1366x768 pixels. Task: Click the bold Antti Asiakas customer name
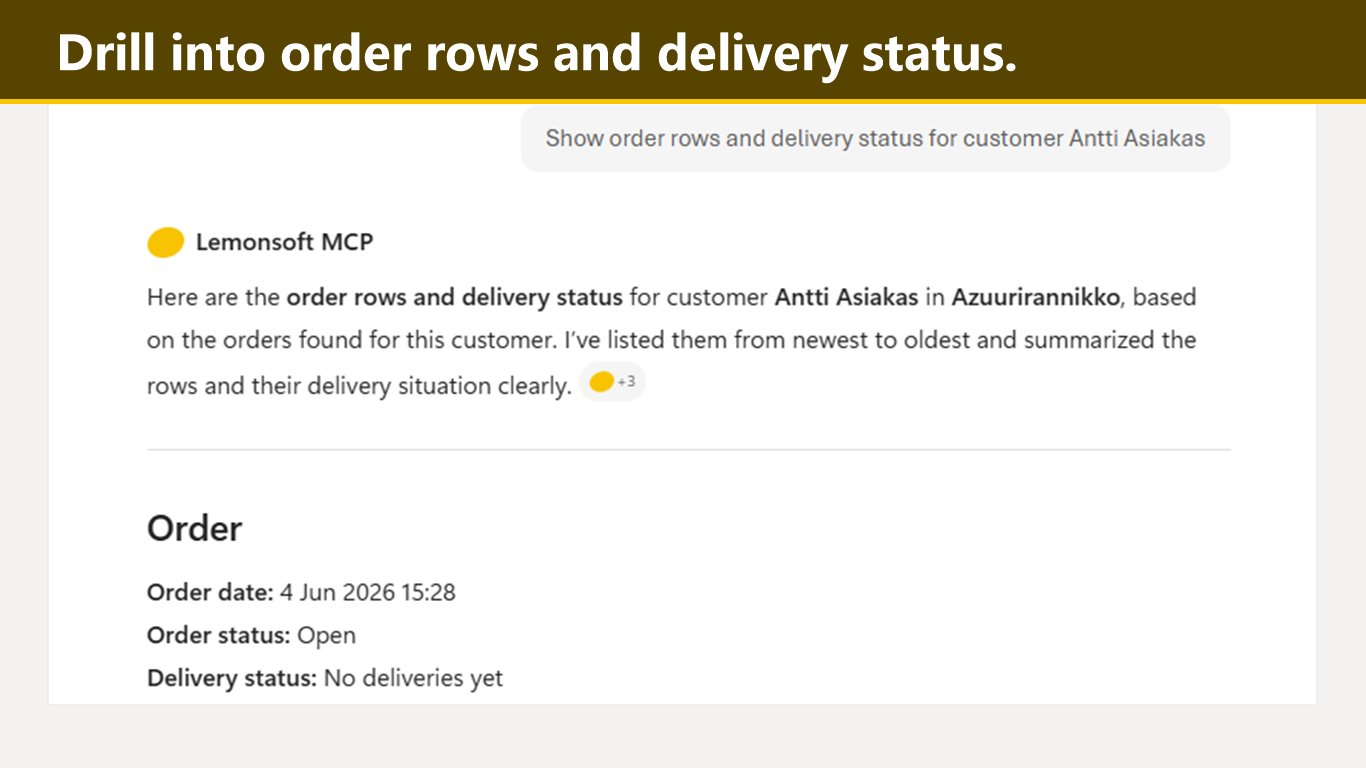(846, 297)
